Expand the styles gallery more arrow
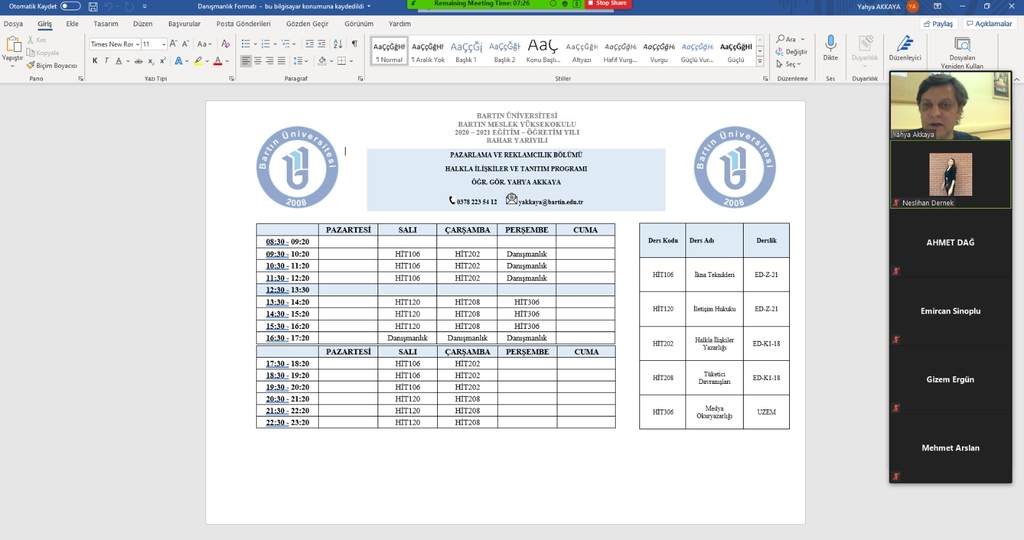 (760, 61)
